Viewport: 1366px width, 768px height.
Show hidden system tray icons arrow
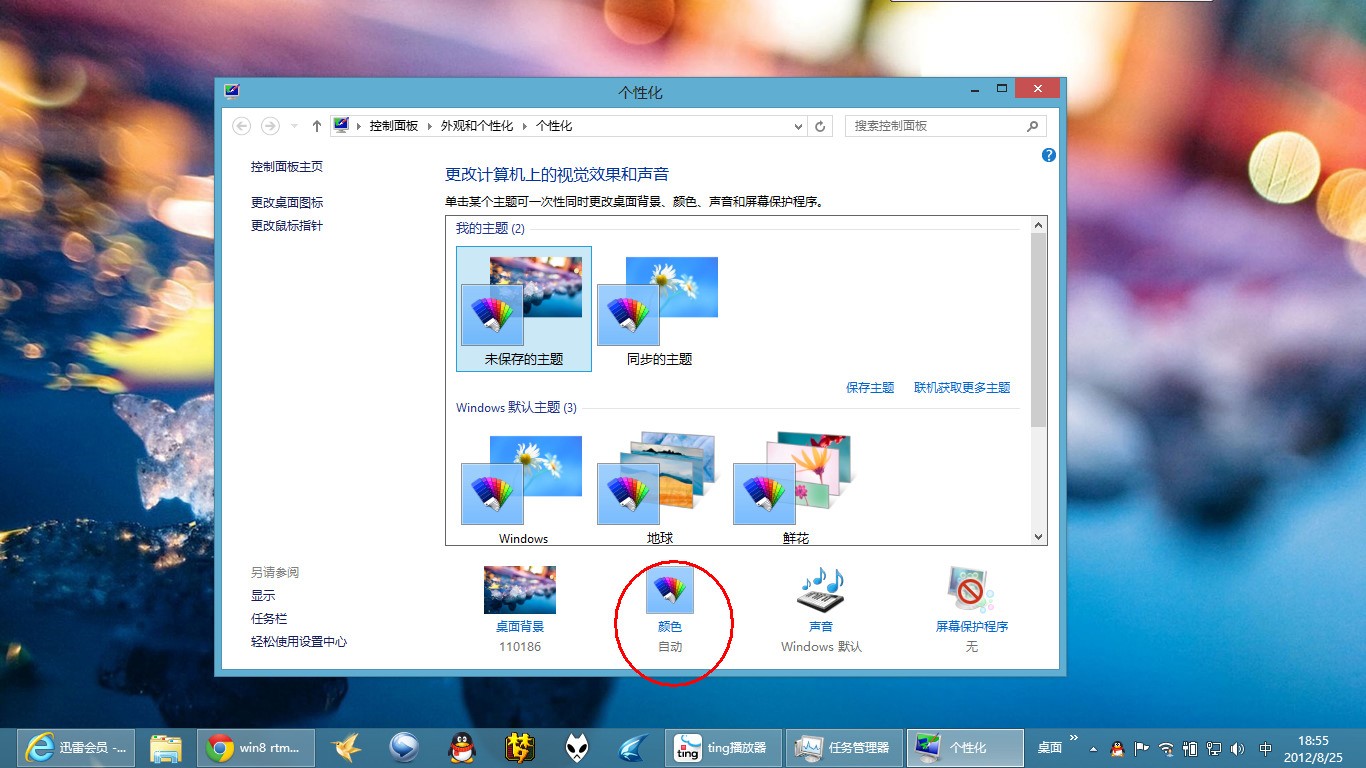(1093, 748)
